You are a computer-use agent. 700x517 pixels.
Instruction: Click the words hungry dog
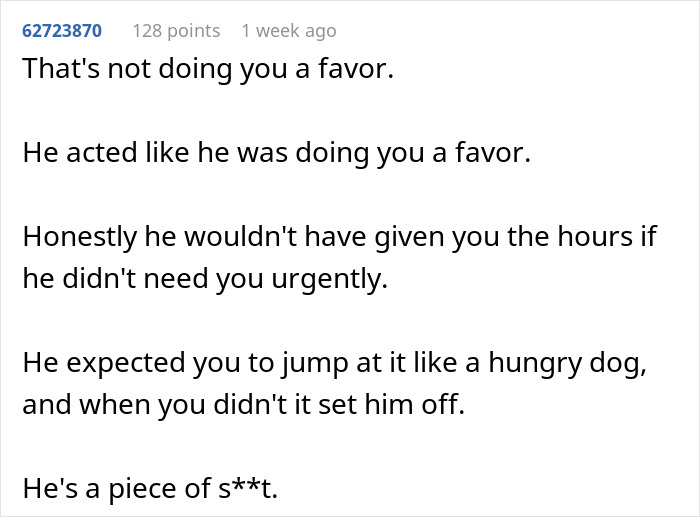tap(567, 363)
